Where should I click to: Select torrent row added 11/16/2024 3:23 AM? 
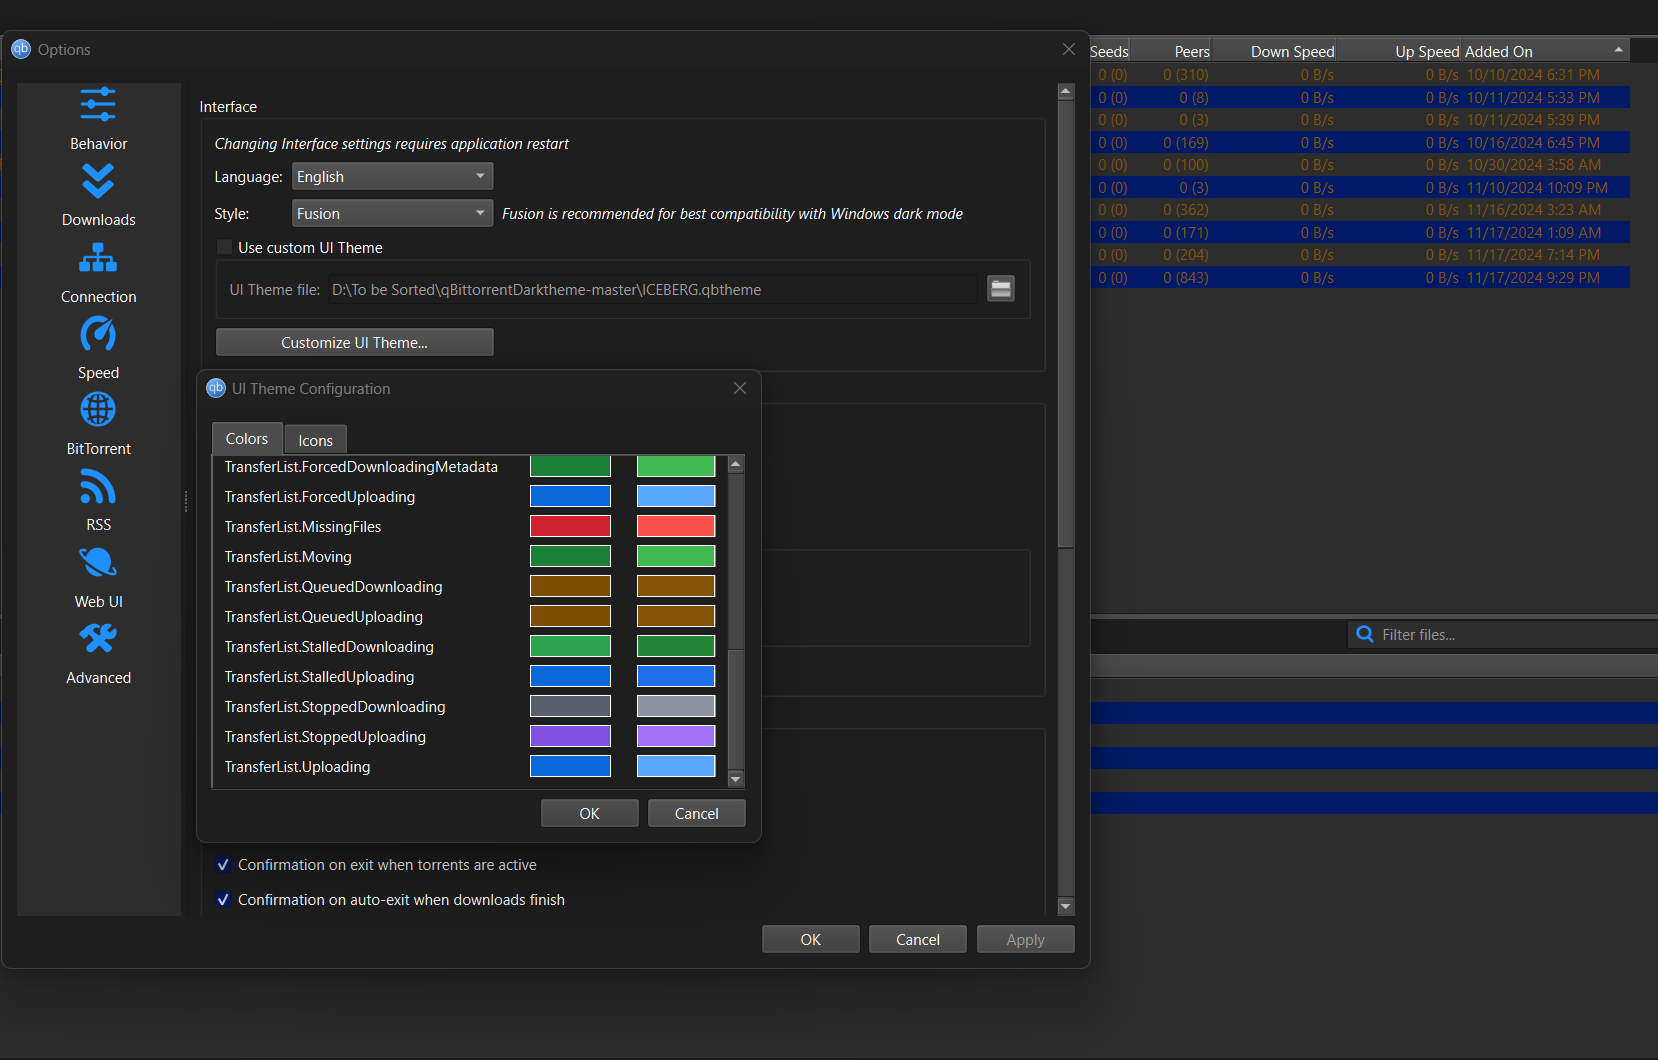(1360, 210)
